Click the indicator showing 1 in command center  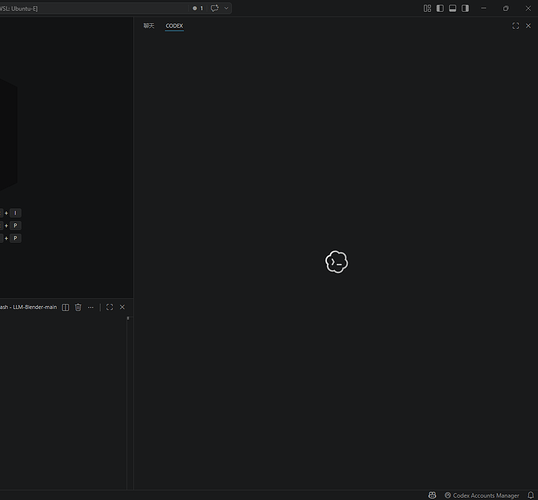point(198,8)
